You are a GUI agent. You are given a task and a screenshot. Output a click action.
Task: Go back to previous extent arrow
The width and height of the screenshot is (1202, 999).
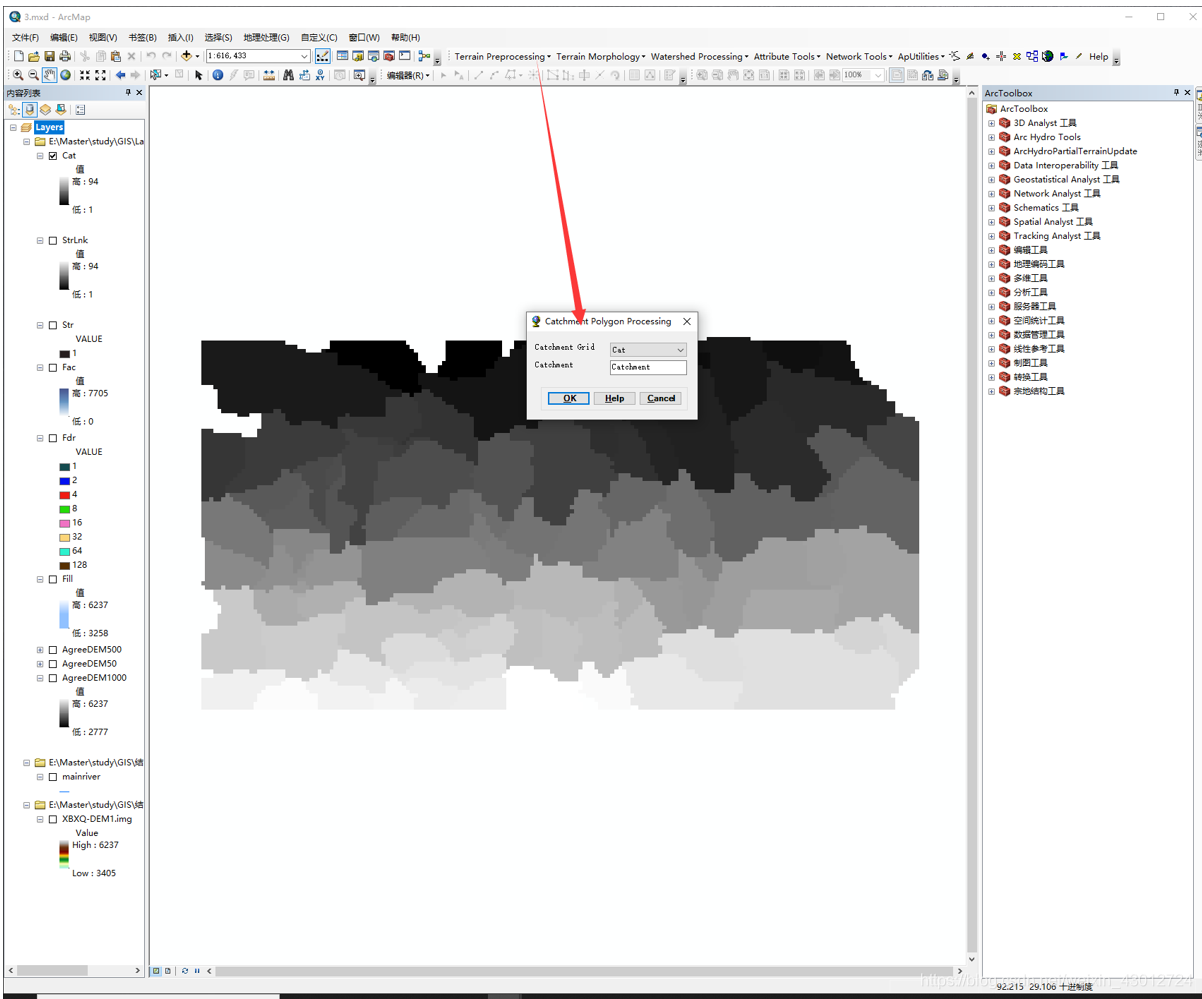pyautogui.click(x=120, y=75)
